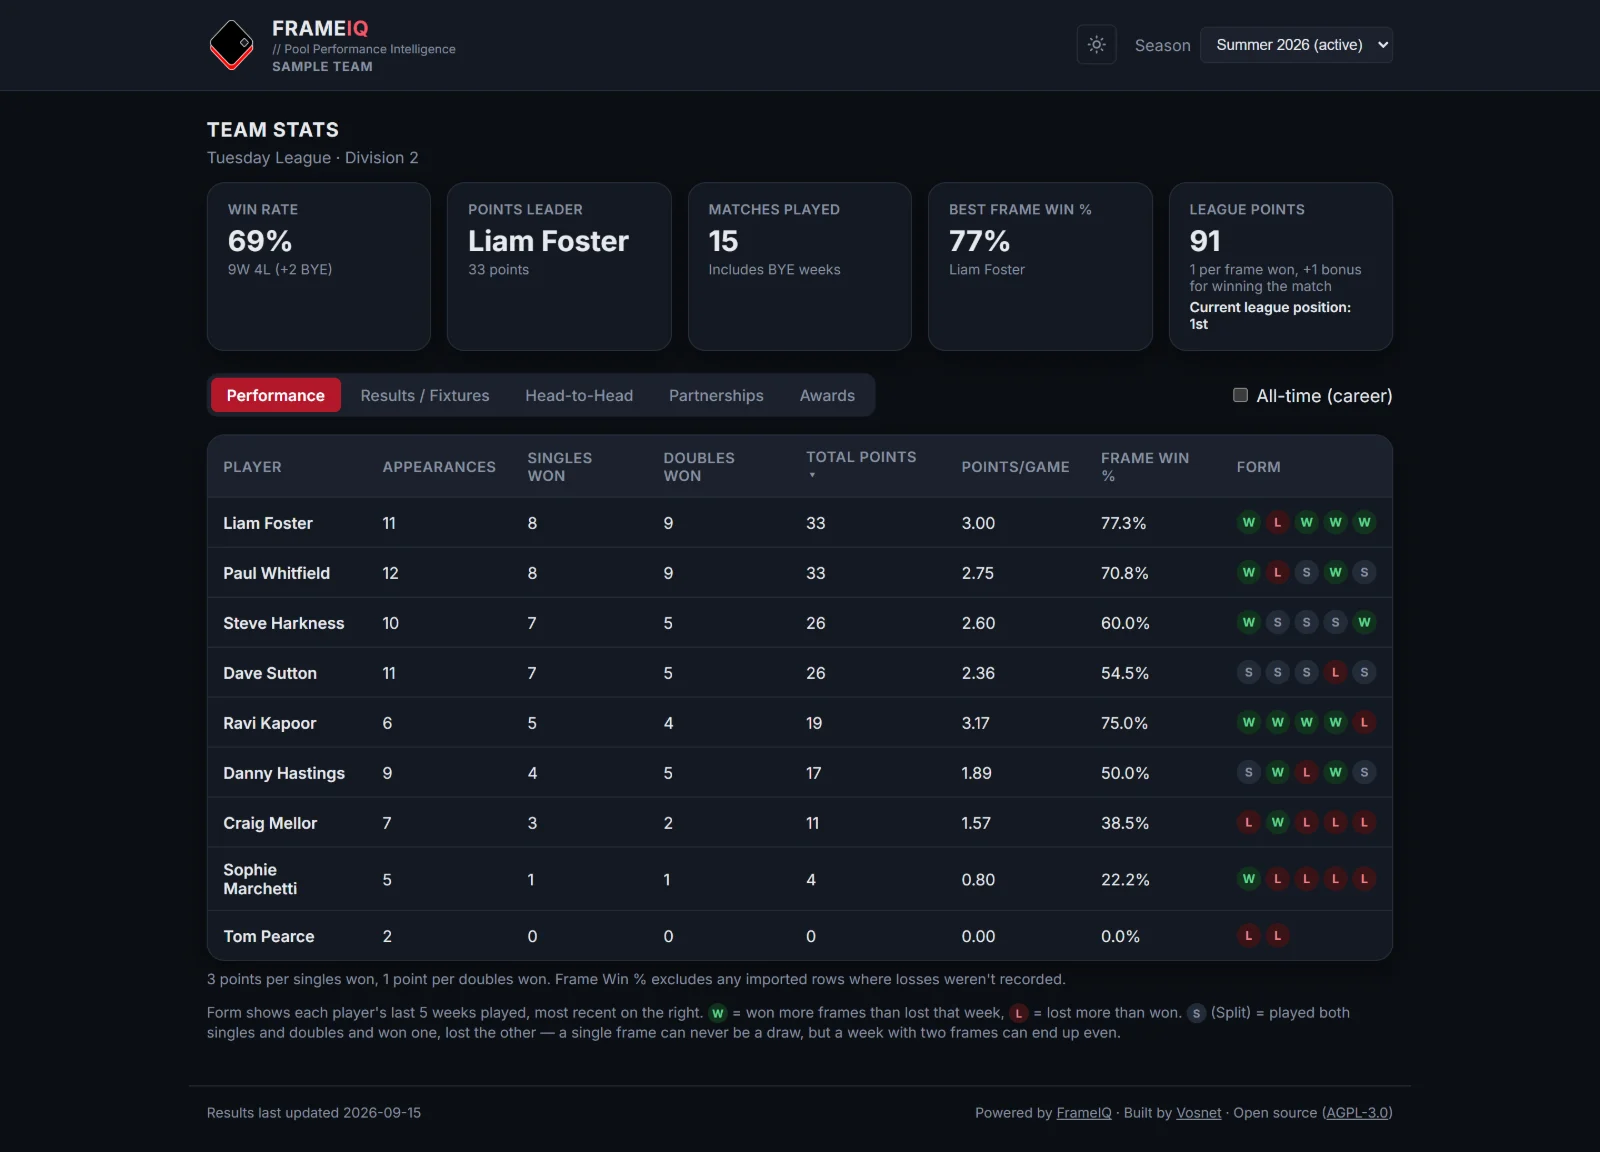Sort table by Total Points column
This screenshot has height=1152, width=1600.
(x=861, y=466)
